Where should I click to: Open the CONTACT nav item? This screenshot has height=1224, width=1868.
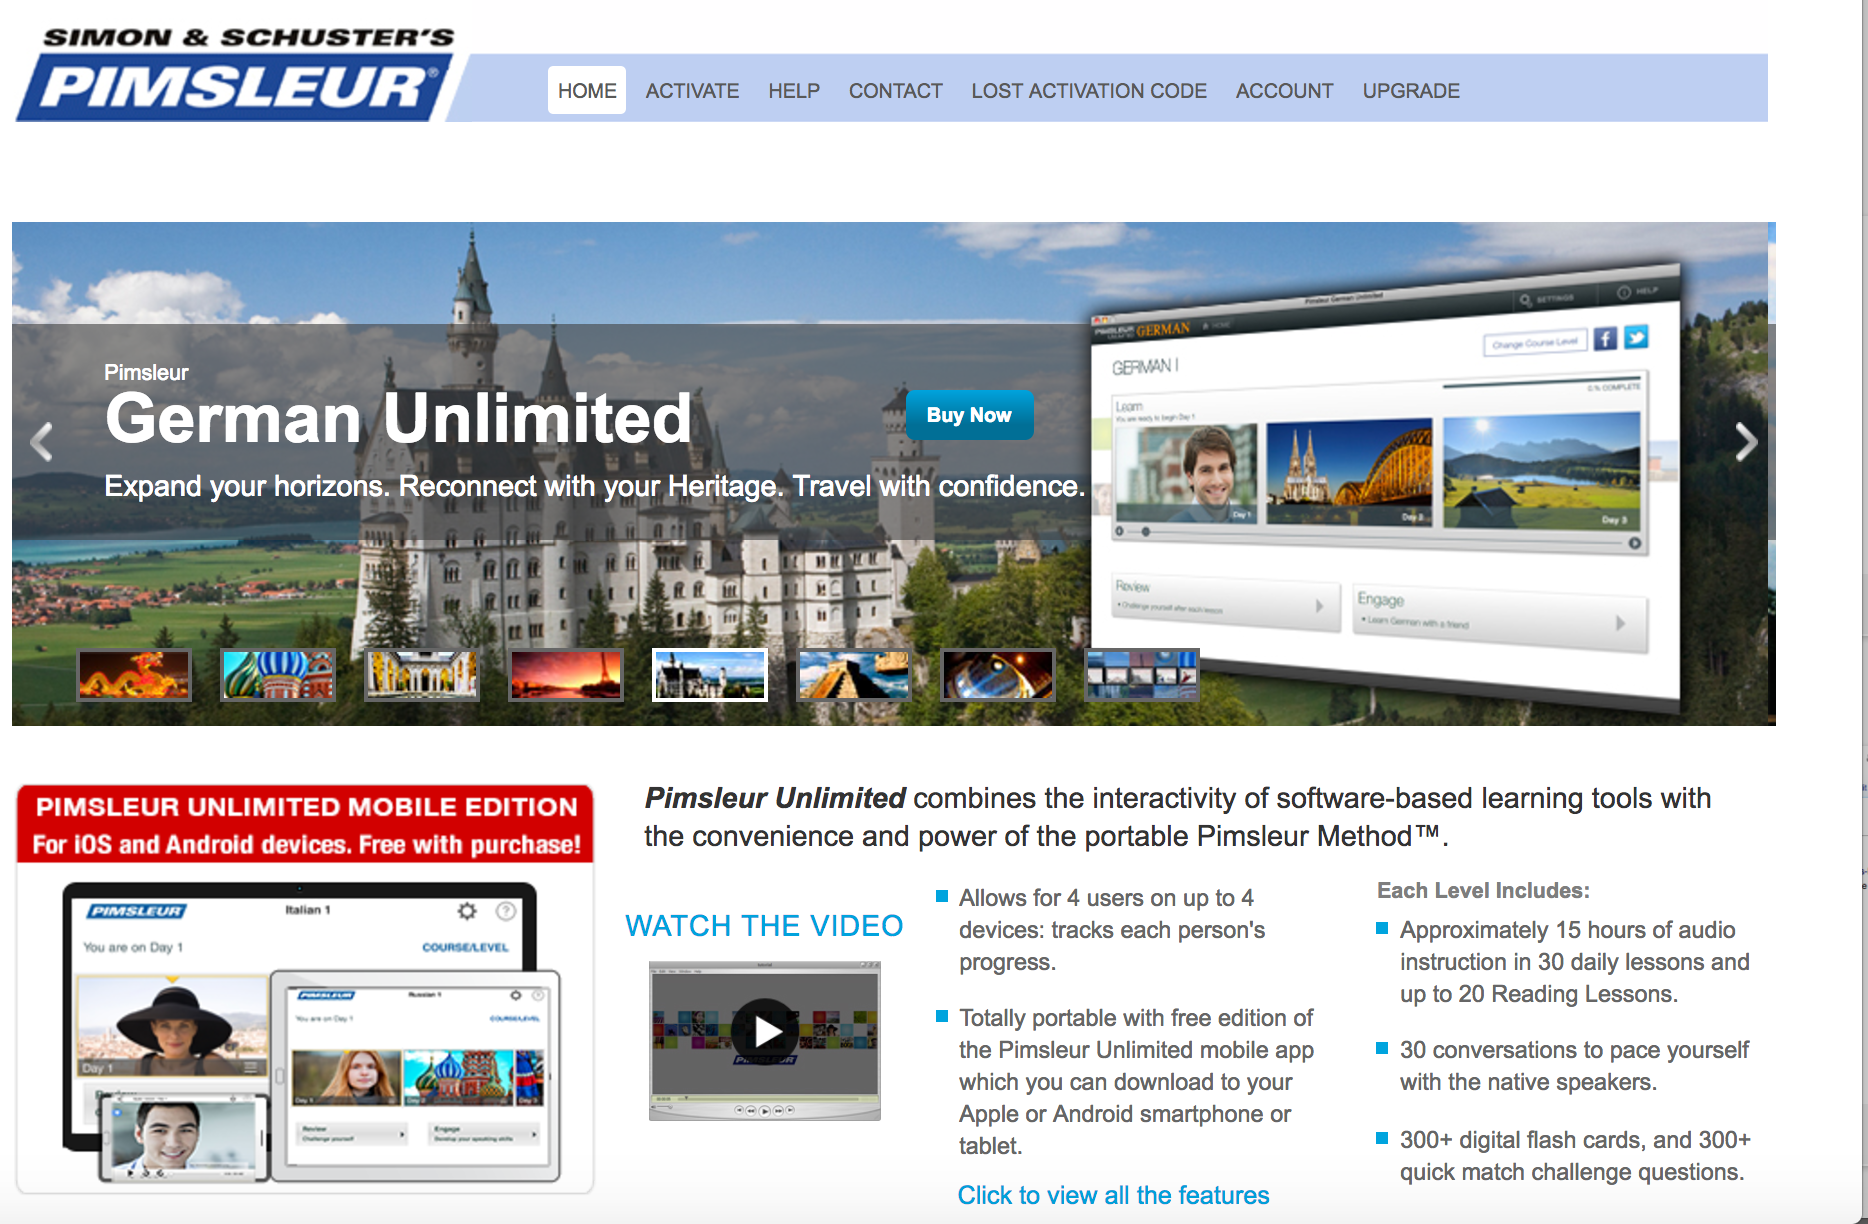tap(896, 91)
